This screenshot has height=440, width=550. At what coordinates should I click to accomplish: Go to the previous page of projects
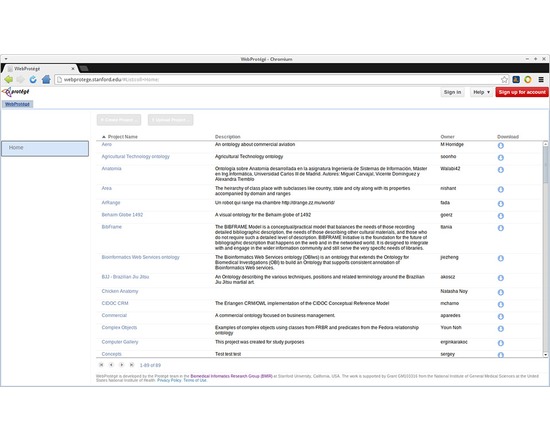(x=111, y=365)
